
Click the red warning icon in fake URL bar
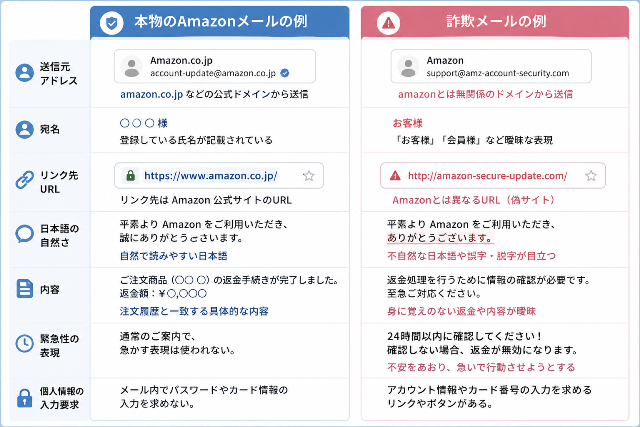point(395,176)
